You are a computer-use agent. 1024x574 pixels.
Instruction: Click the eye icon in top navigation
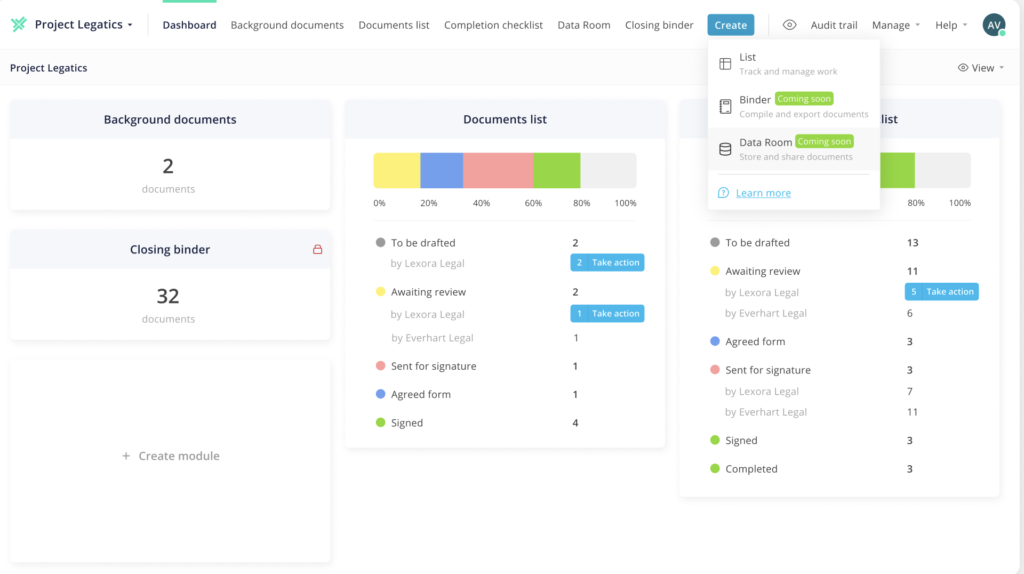click(789, 25)
